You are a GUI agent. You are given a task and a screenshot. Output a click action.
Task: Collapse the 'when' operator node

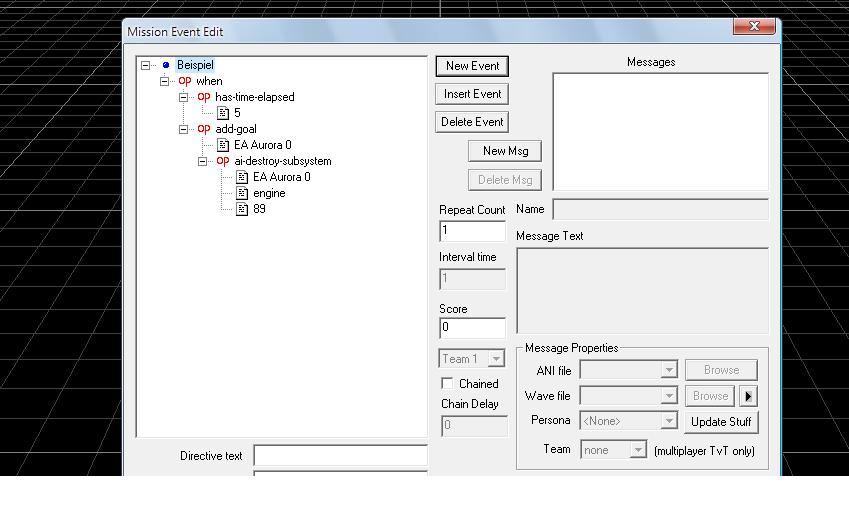[x=165, y=81]
